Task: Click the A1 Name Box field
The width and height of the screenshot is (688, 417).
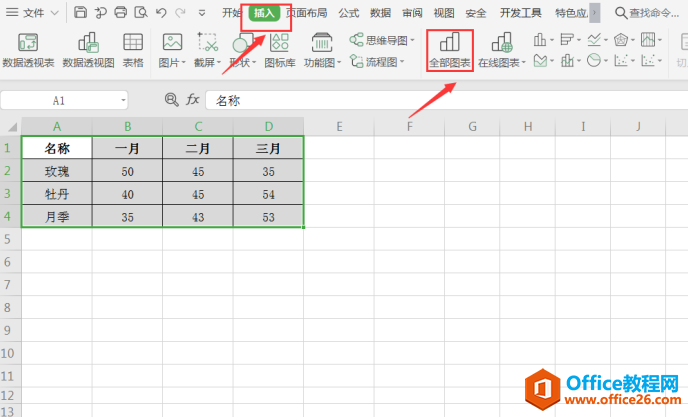Action: pyautogui.click(x=64, y=101)
